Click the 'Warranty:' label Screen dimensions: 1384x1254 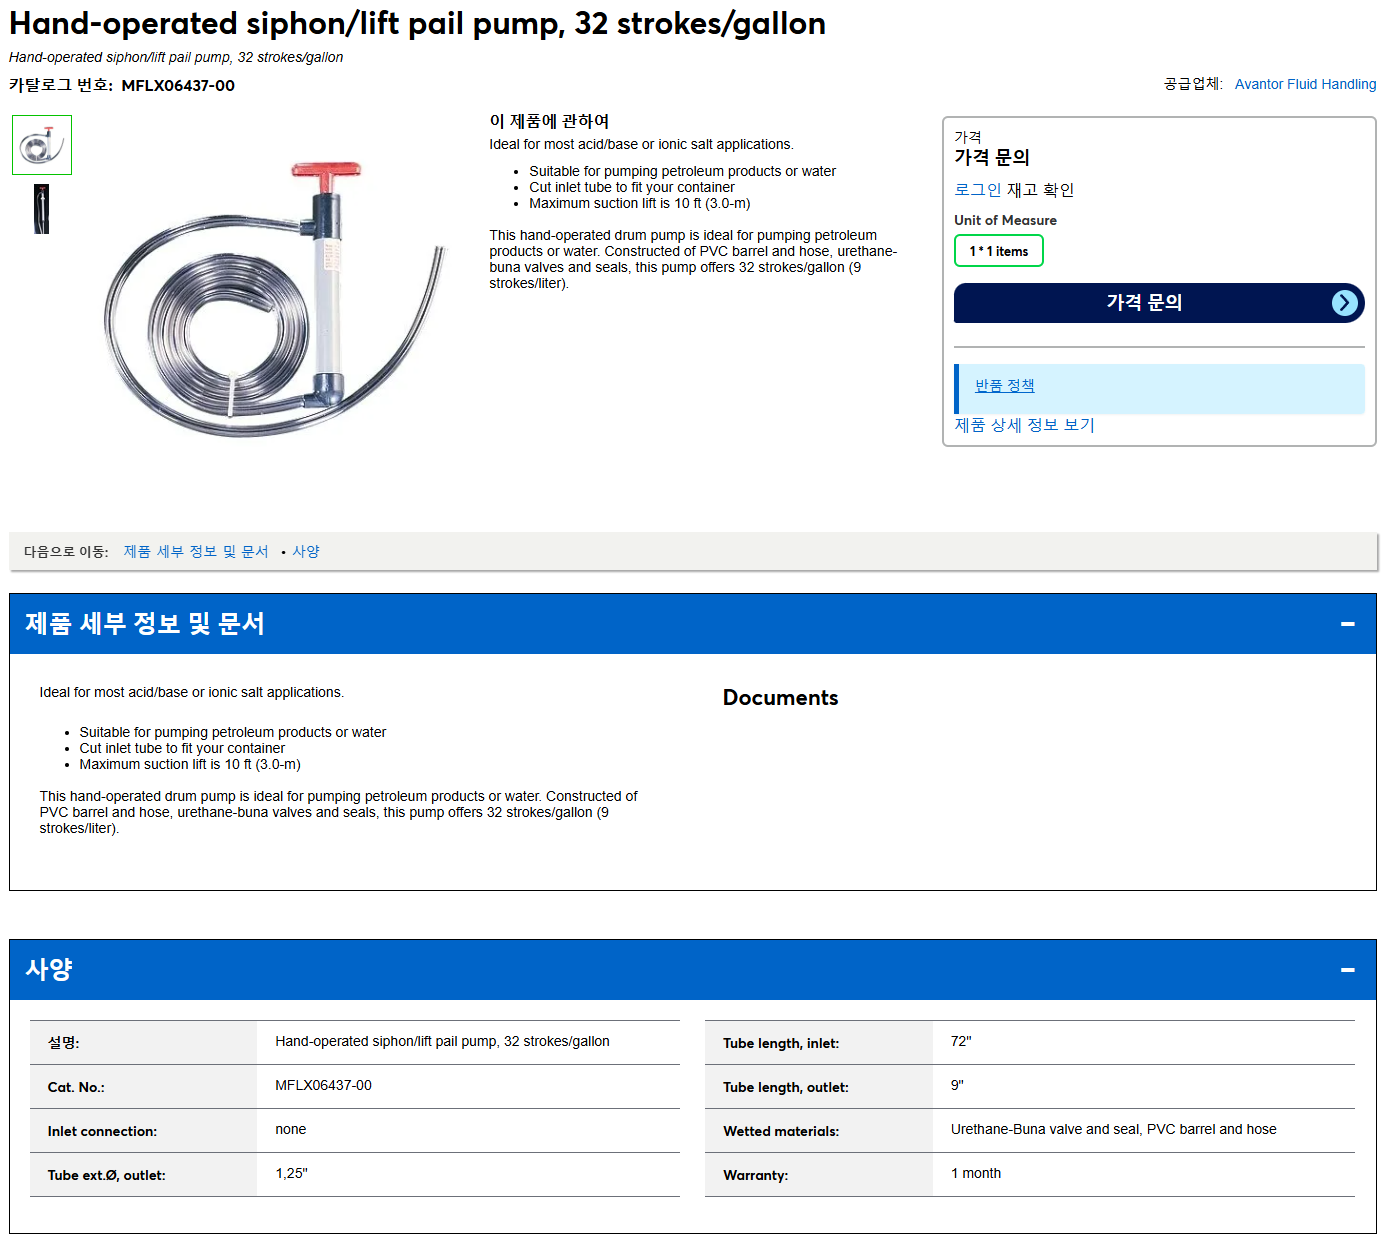click(755, 1175)
